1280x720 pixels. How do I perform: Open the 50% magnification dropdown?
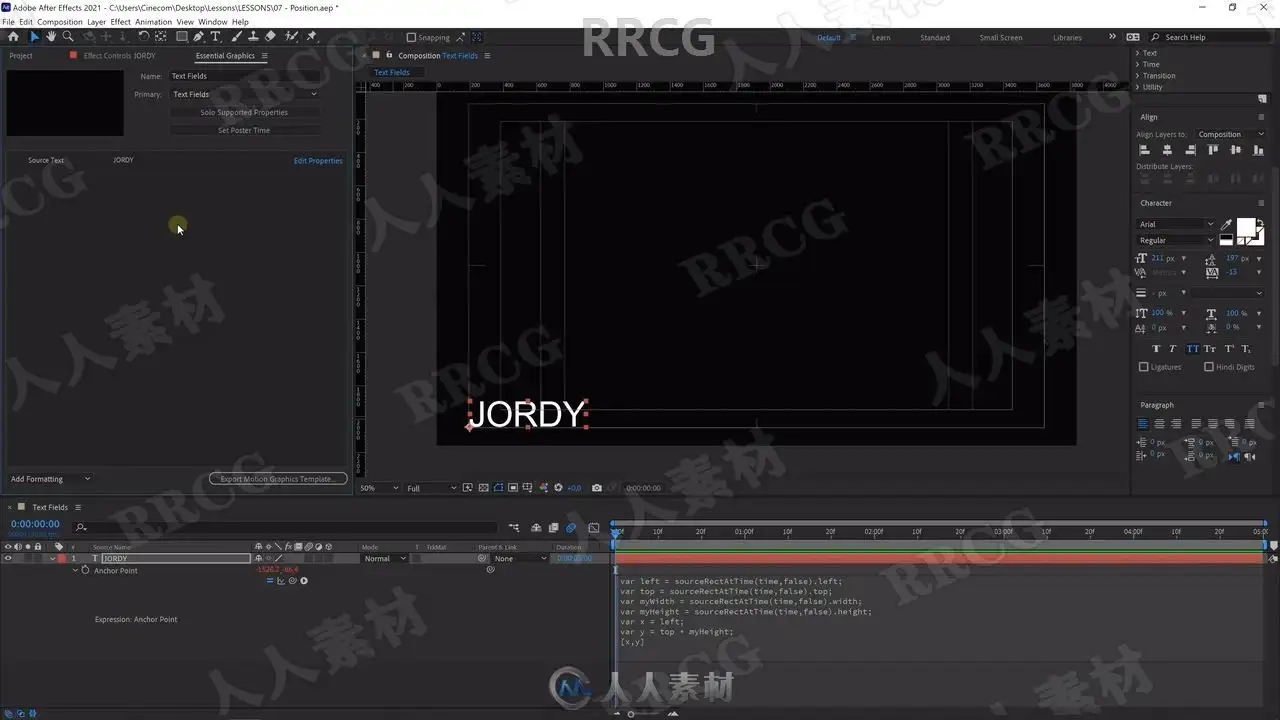(379, 488)
